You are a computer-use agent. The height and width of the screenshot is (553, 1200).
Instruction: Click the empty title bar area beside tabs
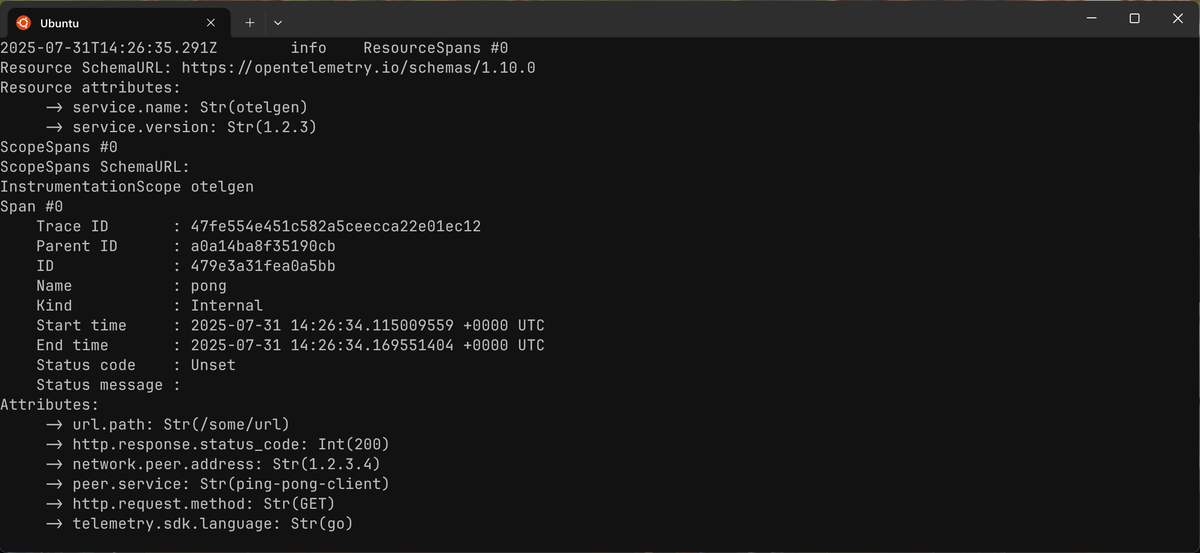pyautogui.click(x=670, y=19)
